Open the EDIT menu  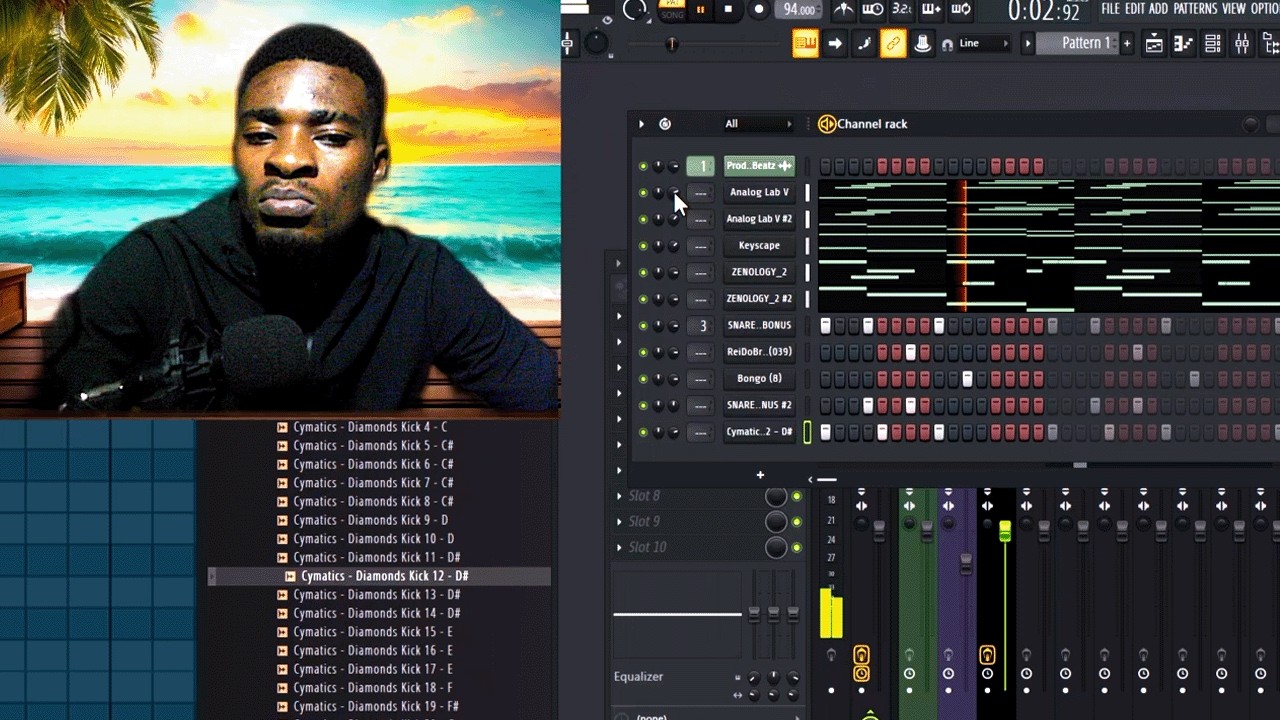[x=1135, y=9]
